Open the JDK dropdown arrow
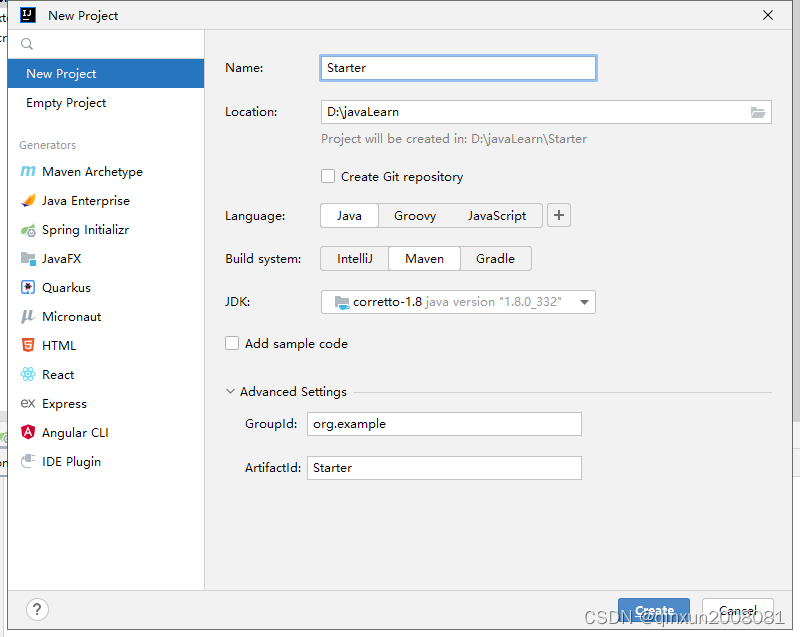Screen dimensions: 800x637 585,302
